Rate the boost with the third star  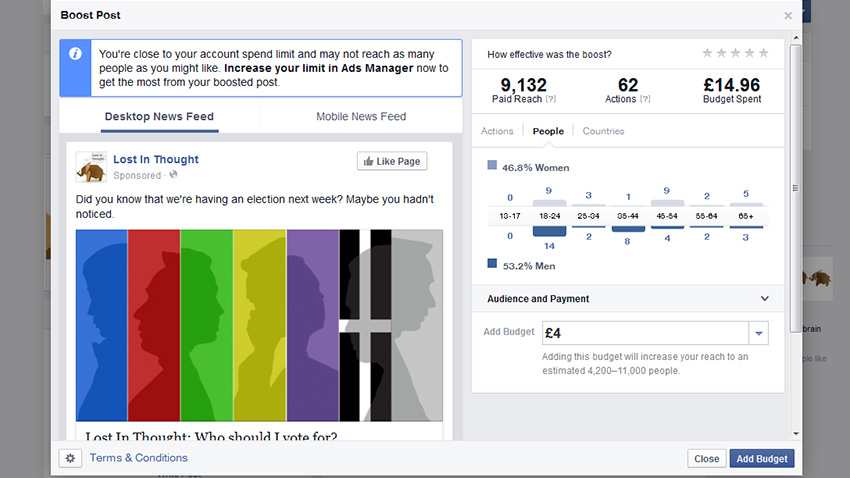point(736,53)
